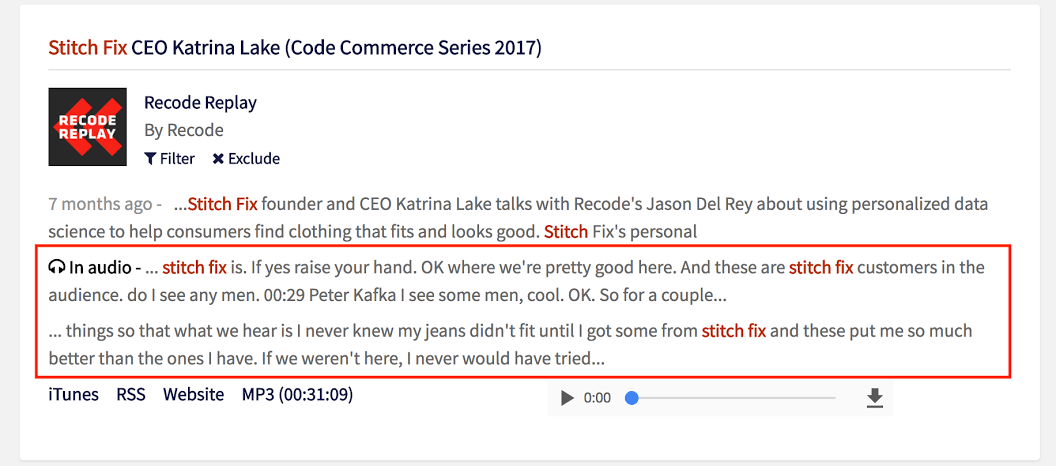Viewport: 1056px width, 466px height.
Task: Click the Recode Replay podcast artwork
Action: pyautogui.click(x=88, y=127)
